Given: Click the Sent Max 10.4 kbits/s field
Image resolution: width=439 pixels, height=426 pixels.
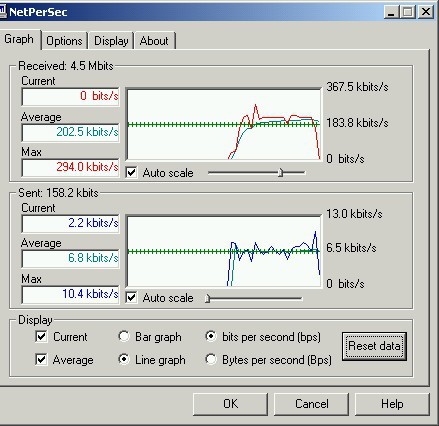Looking at the screenshot, I should coord(70,295).
